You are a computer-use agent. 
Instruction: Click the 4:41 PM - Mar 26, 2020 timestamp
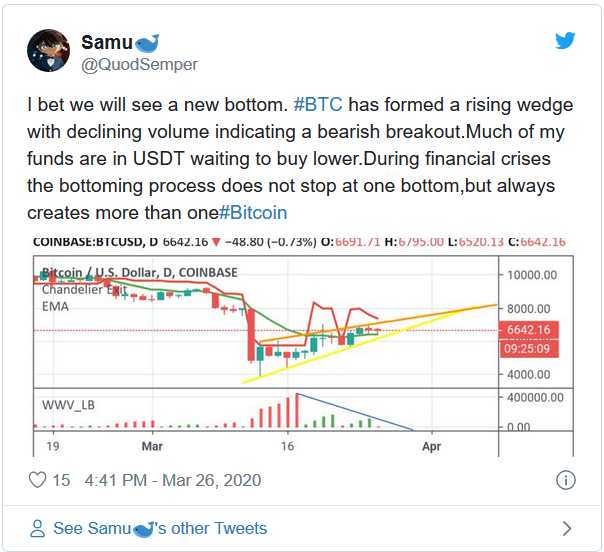(173, 480)
